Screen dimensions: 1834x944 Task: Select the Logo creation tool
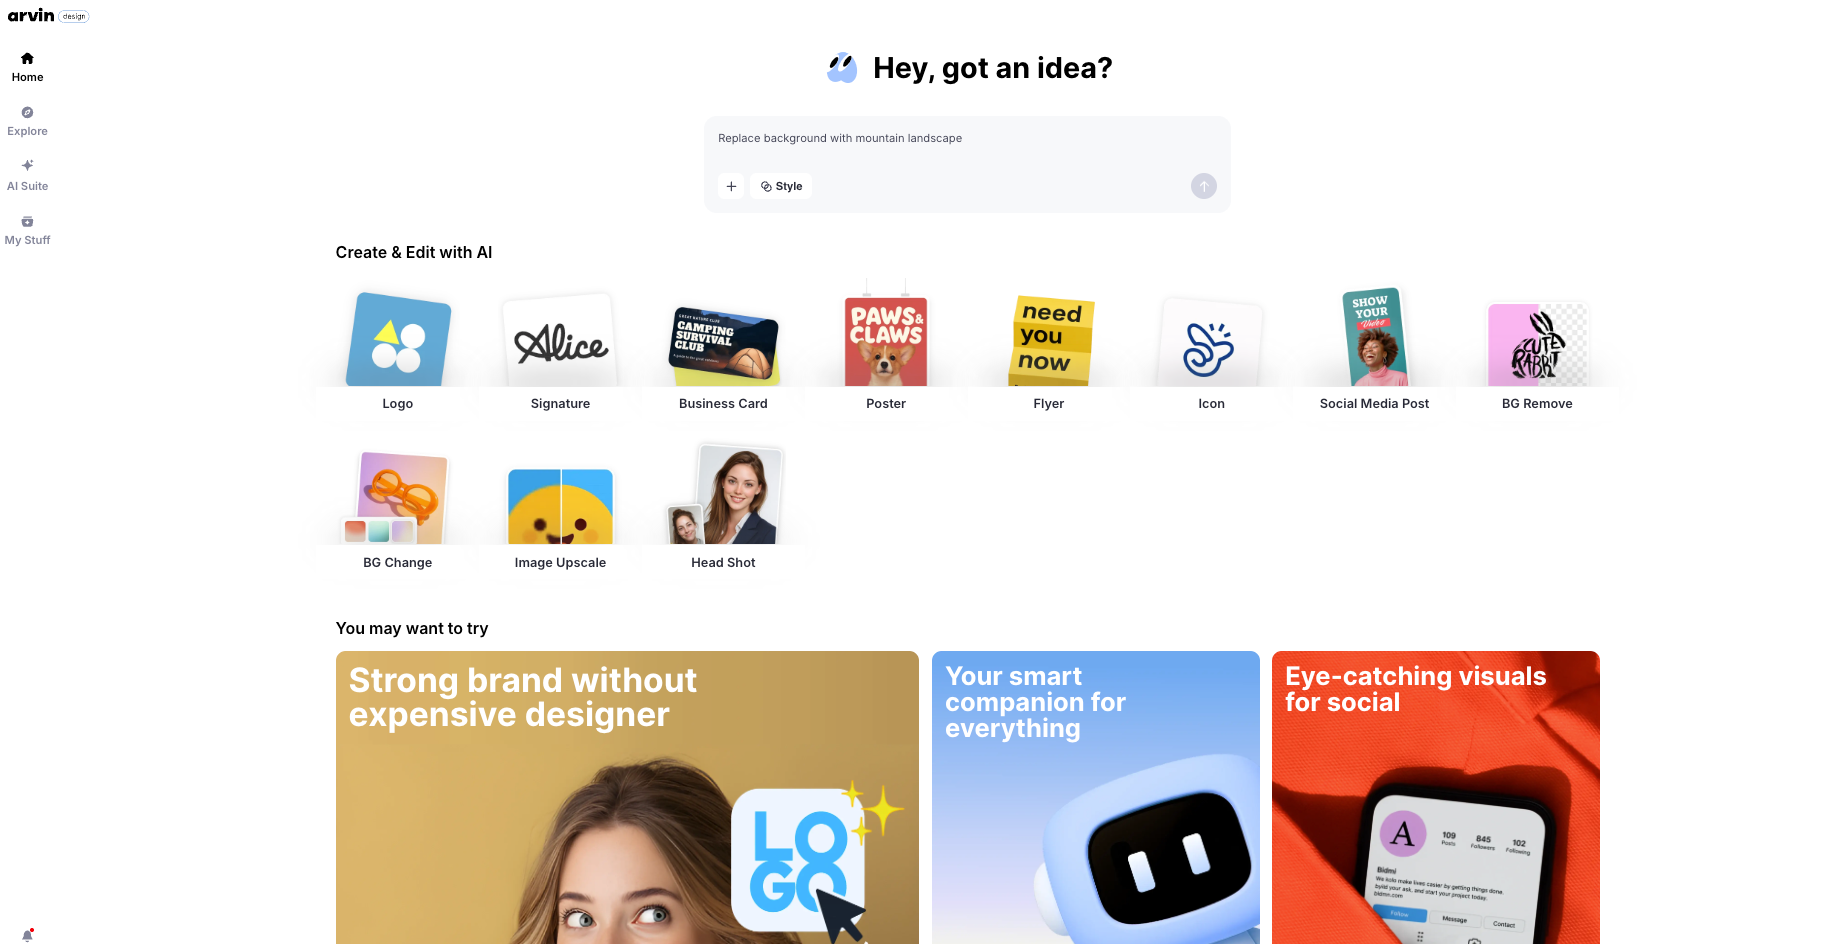point(398,351)
